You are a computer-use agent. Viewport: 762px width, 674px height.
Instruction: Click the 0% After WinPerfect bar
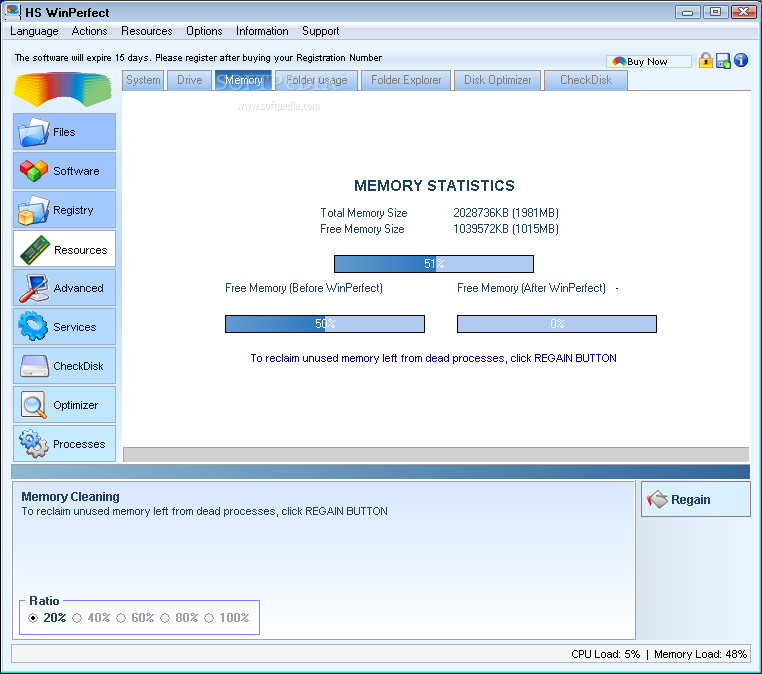point(557,324)
